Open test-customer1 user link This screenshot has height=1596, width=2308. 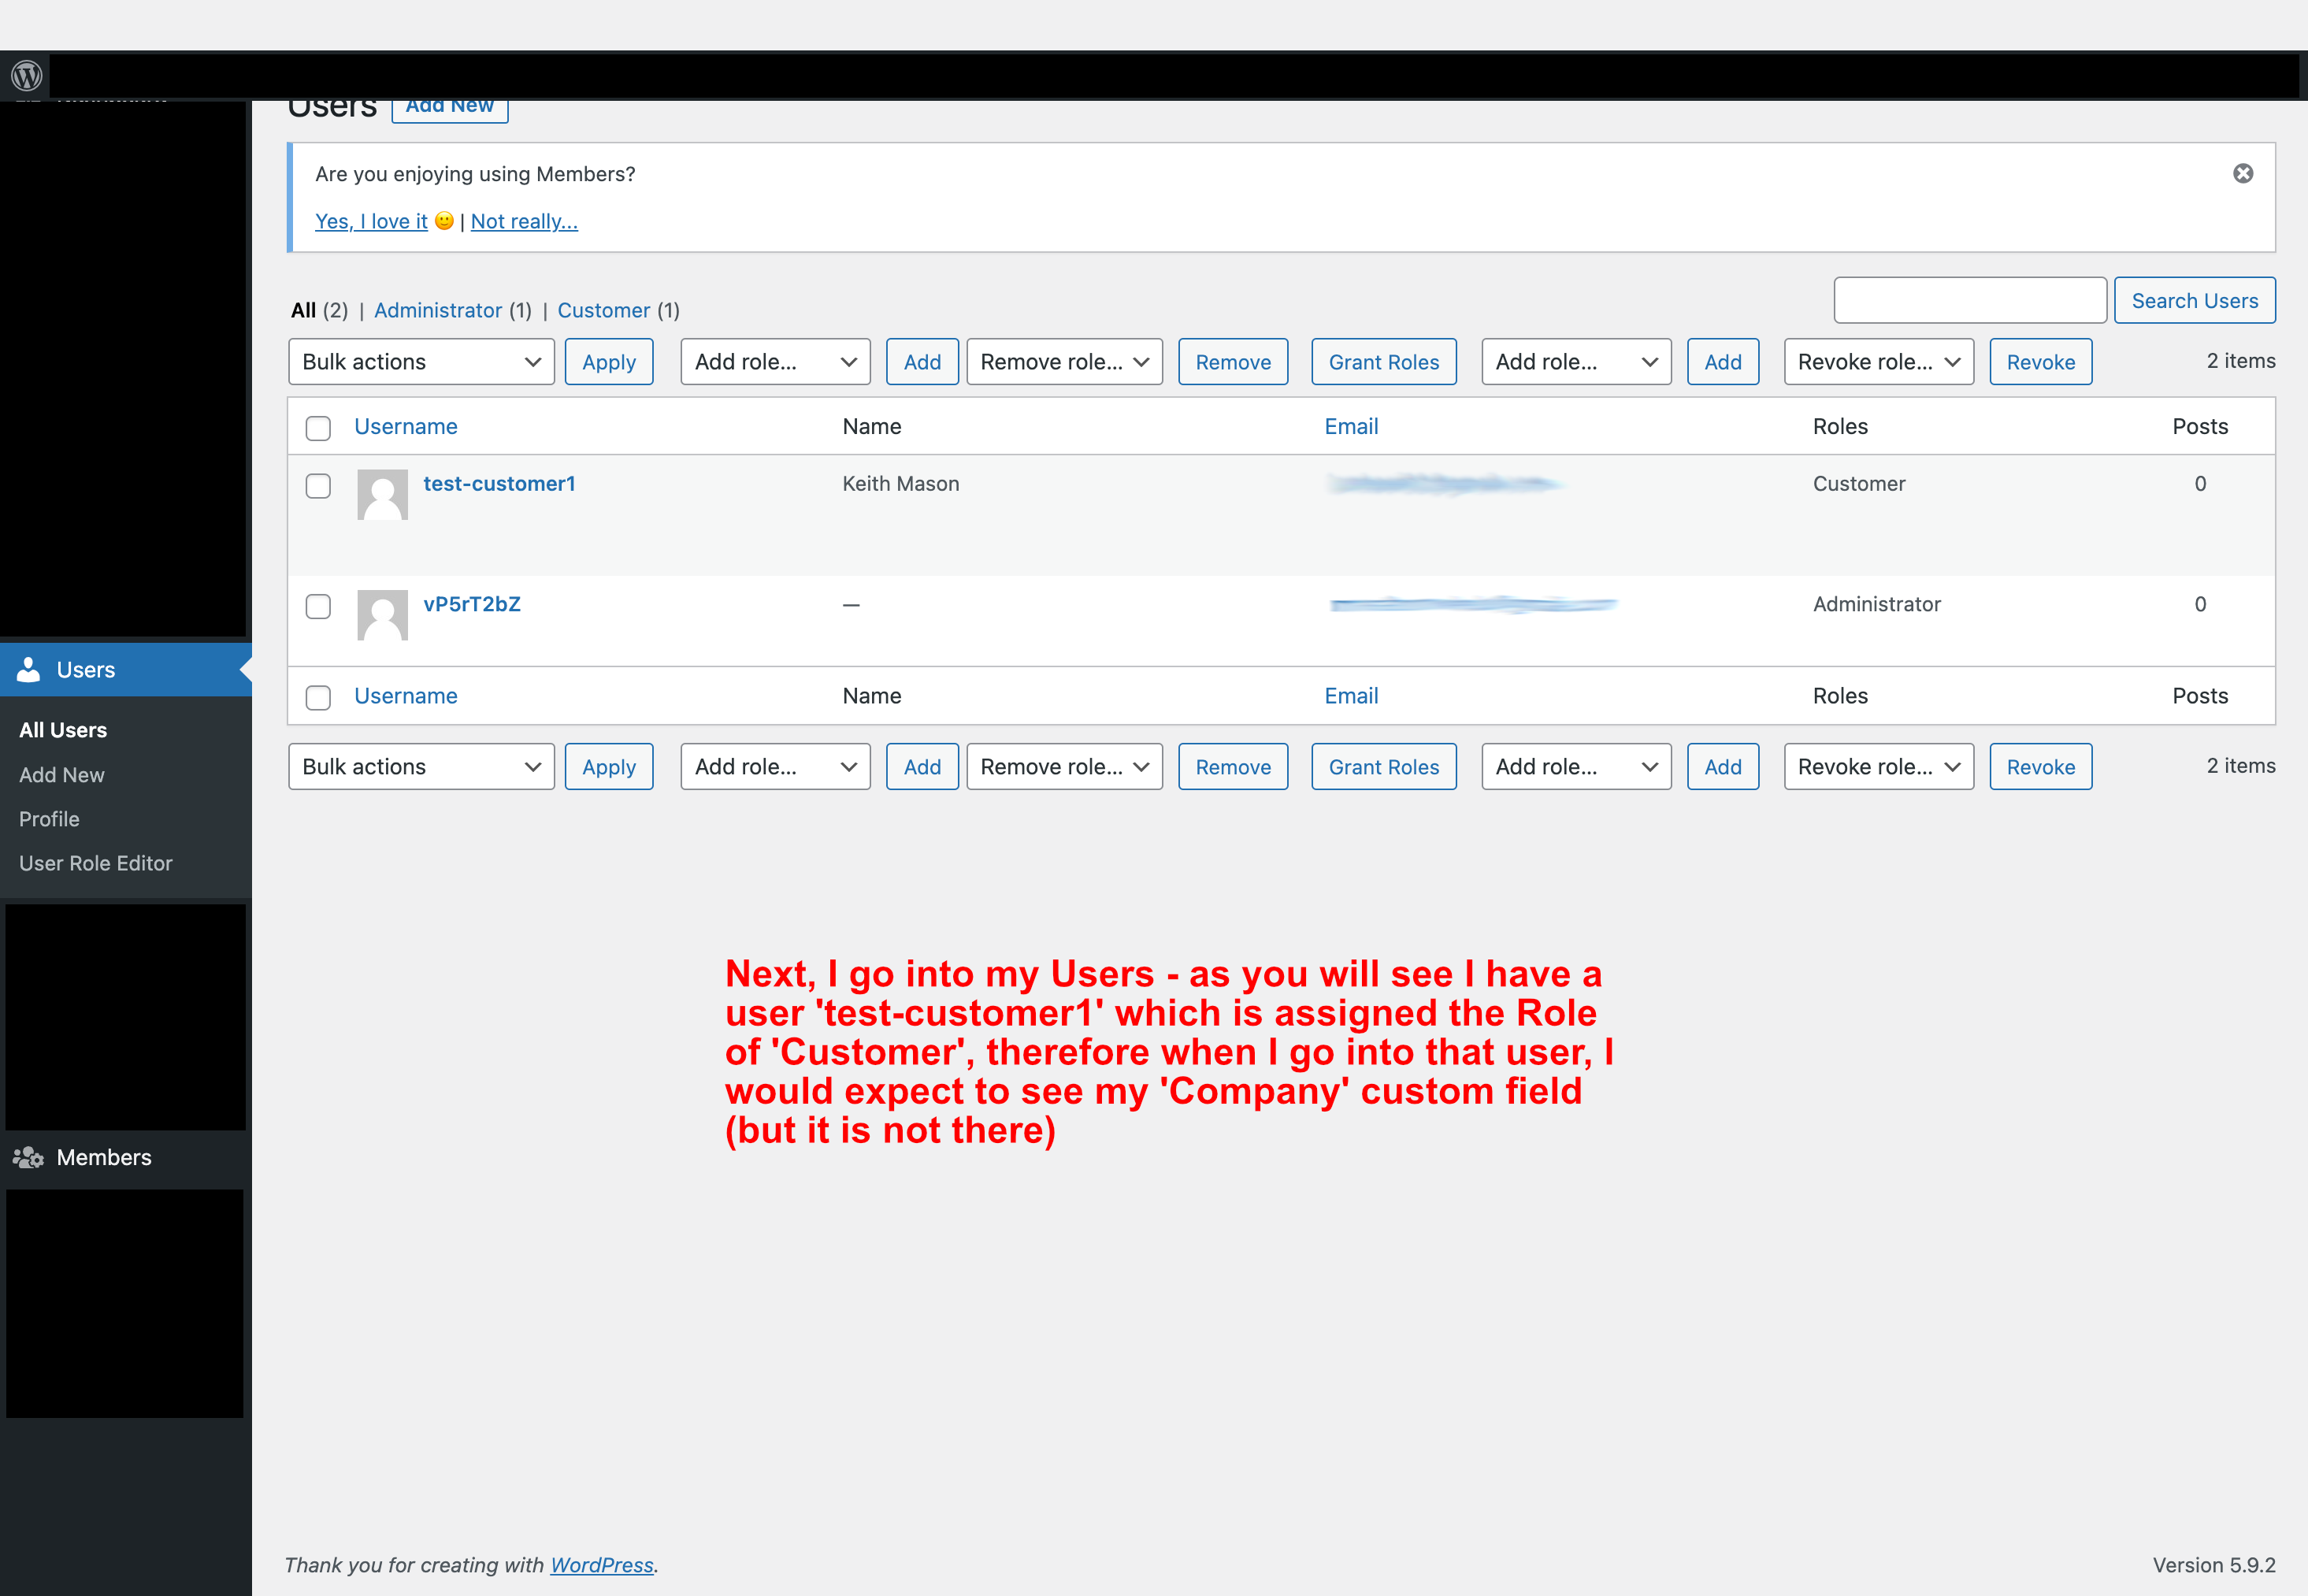[x=499, y=483]
